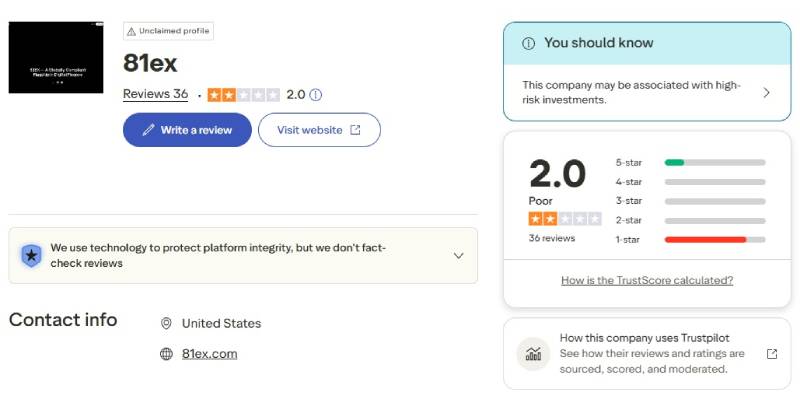Click the info icon beside 2.0 rating
Image resolution: width=800 pixels, height=403 pixels.
(x=316, y=95)
